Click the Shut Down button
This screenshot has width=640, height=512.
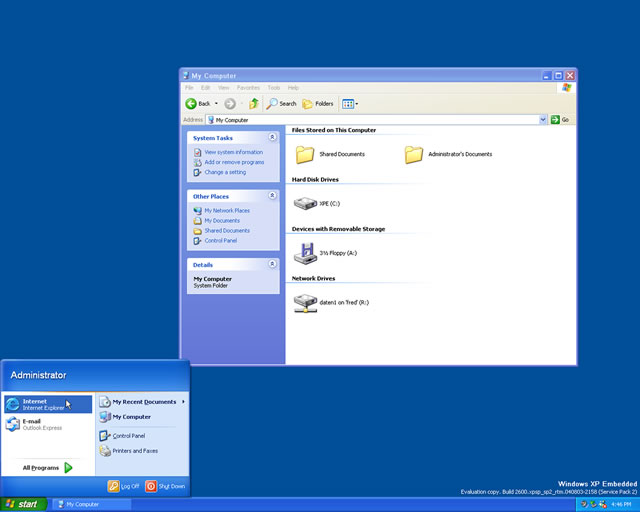(x=165, y=486)
